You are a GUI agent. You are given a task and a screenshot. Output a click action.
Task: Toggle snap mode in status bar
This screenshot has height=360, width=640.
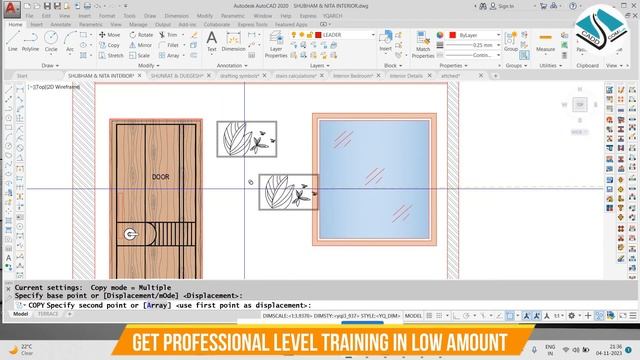(439, 316)
